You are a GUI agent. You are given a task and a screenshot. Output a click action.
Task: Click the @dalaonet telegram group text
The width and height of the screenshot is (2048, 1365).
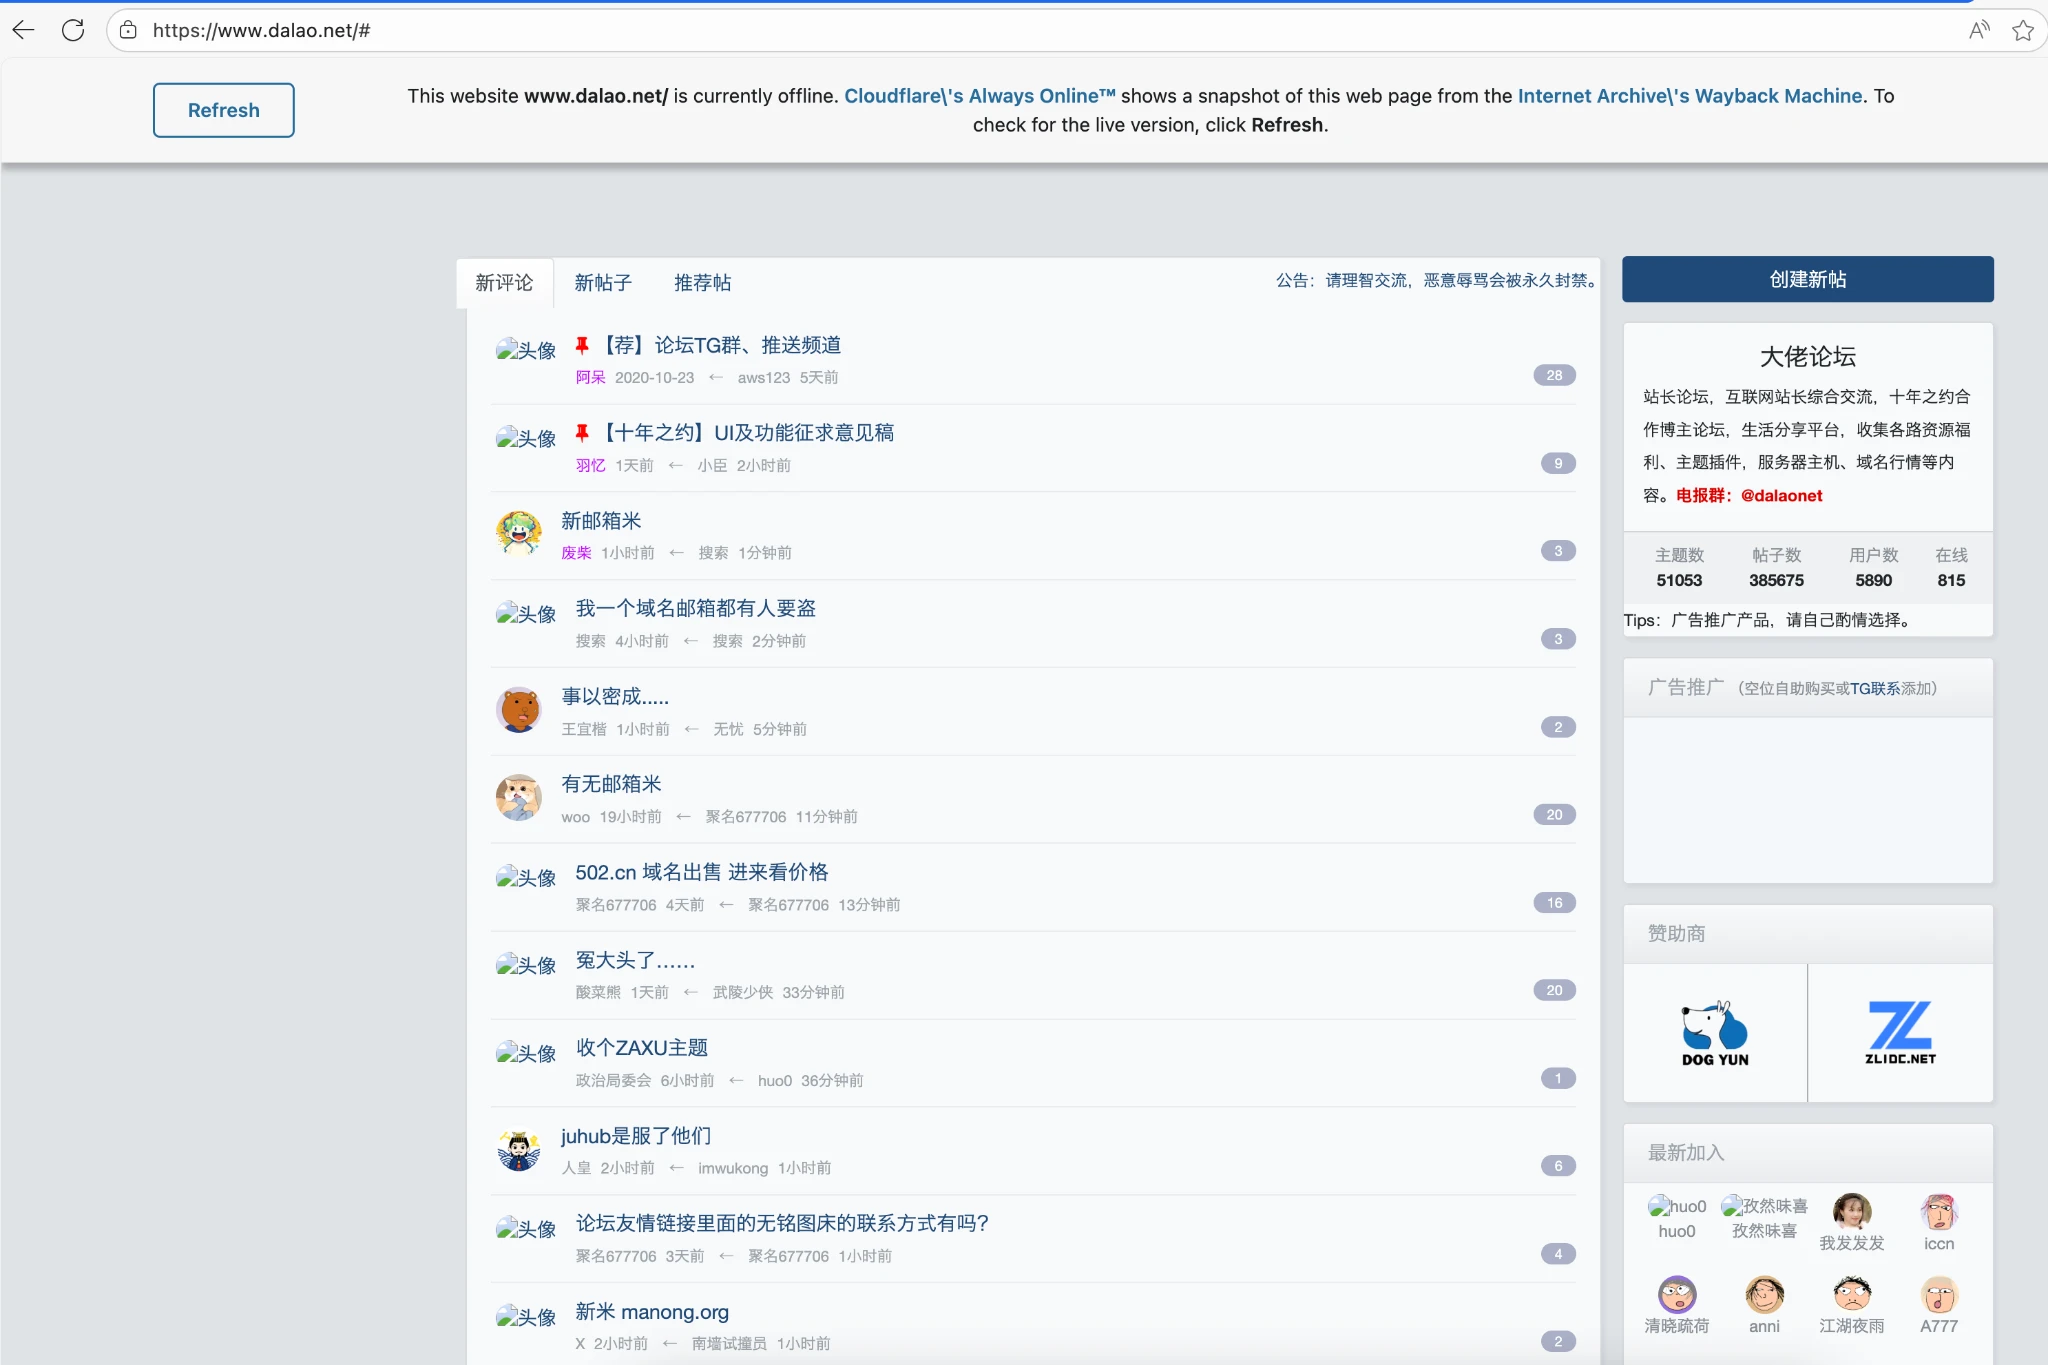click(x=1781, y=495)
